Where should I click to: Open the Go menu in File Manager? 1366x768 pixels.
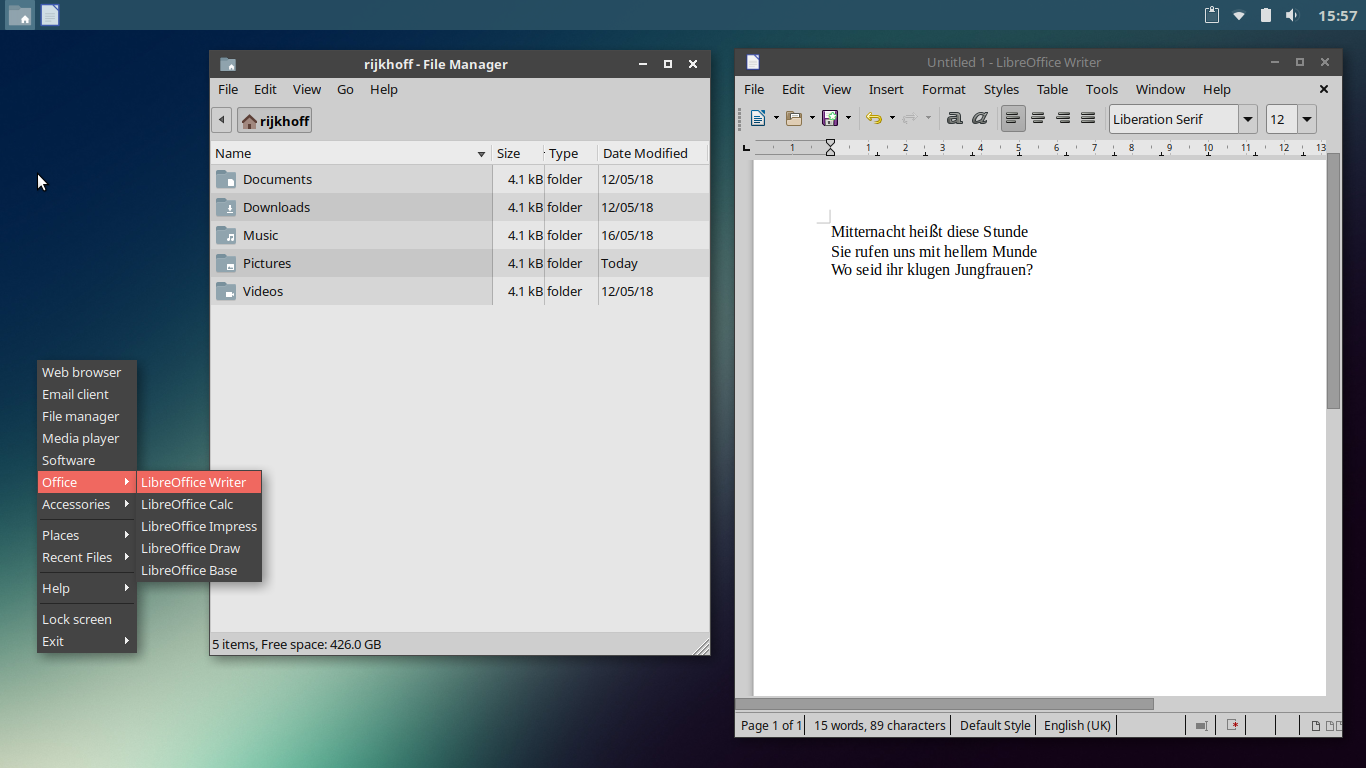(x=345, y=89)
